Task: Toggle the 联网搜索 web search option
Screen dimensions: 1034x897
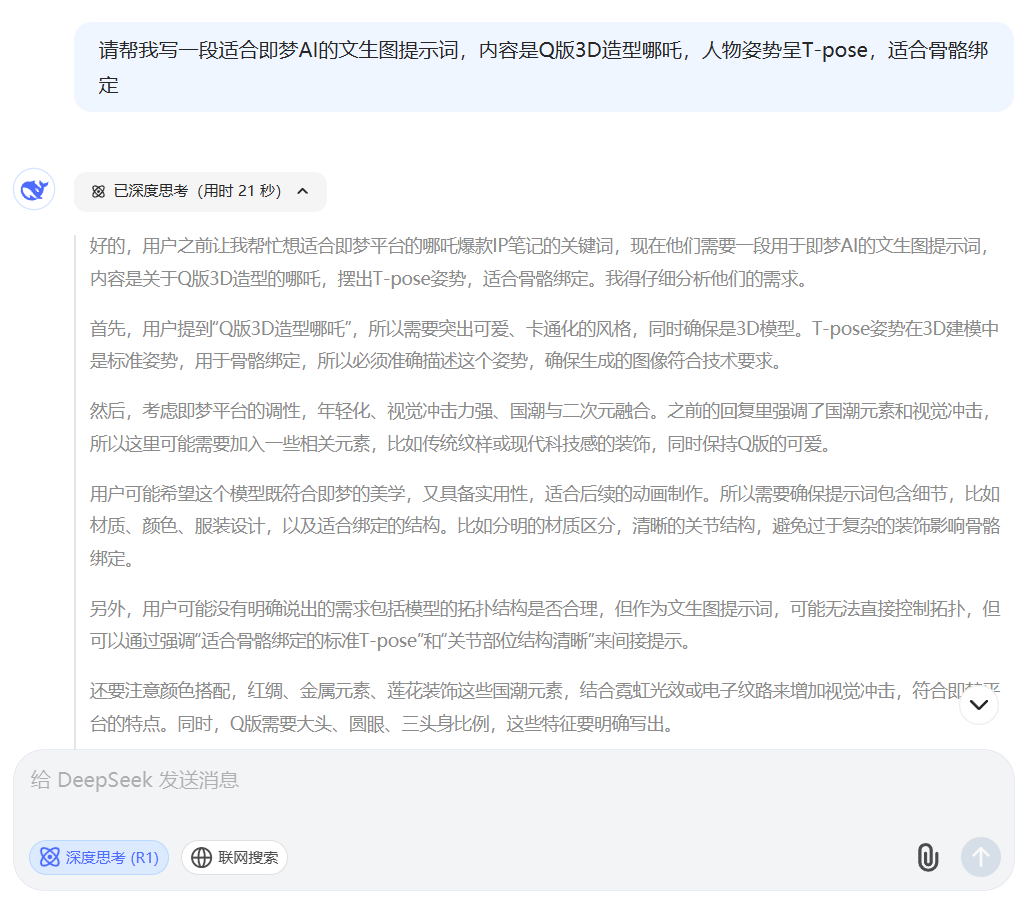Action: pos(234,857)
